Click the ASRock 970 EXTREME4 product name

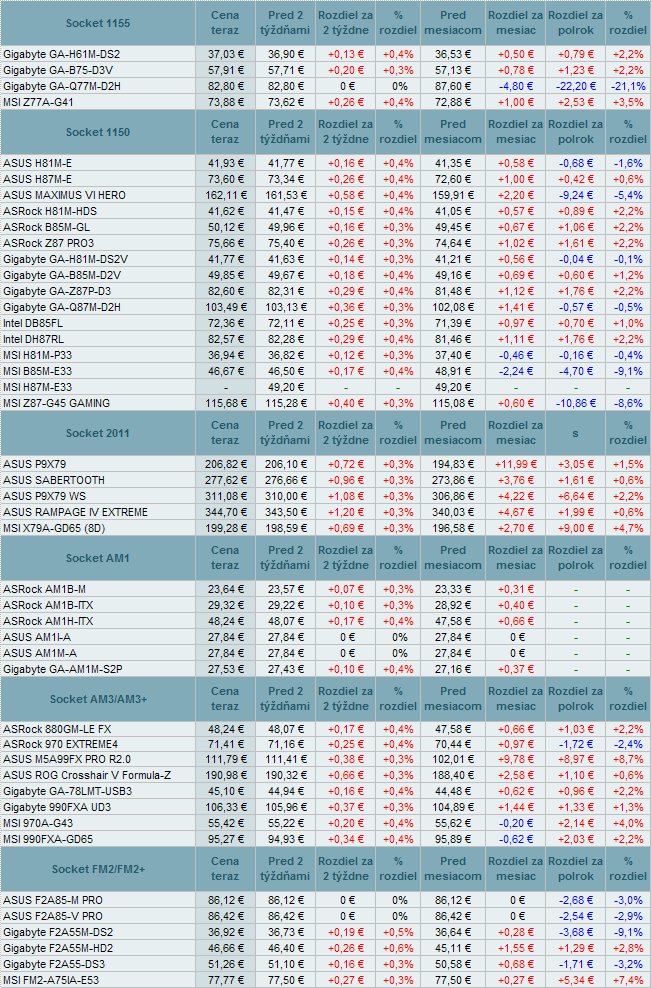[x=60, y=744]
